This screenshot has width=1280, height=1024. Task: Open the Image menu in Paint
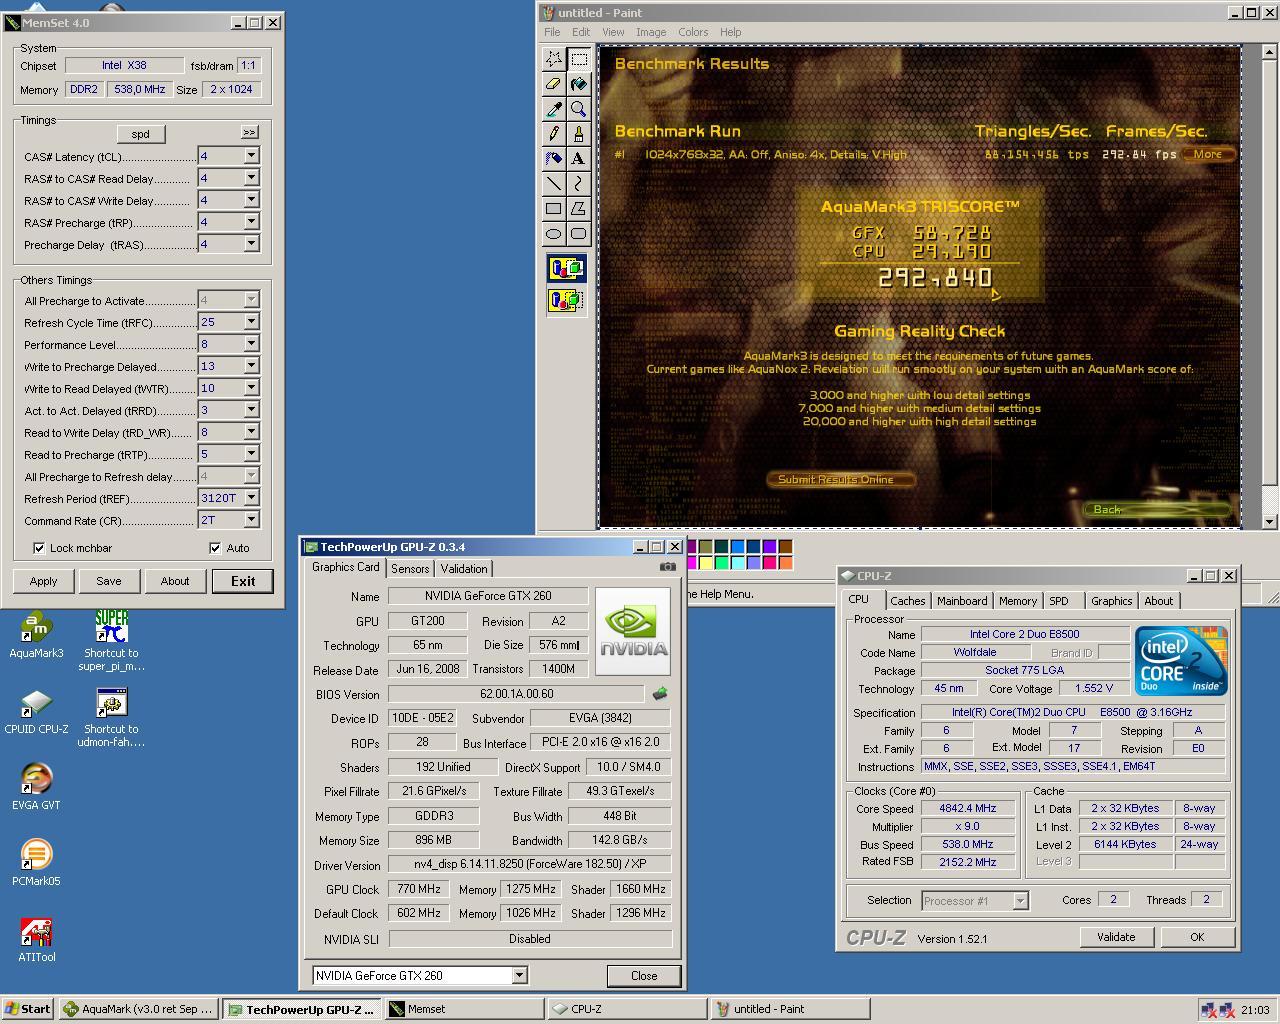tap(651, 32)
